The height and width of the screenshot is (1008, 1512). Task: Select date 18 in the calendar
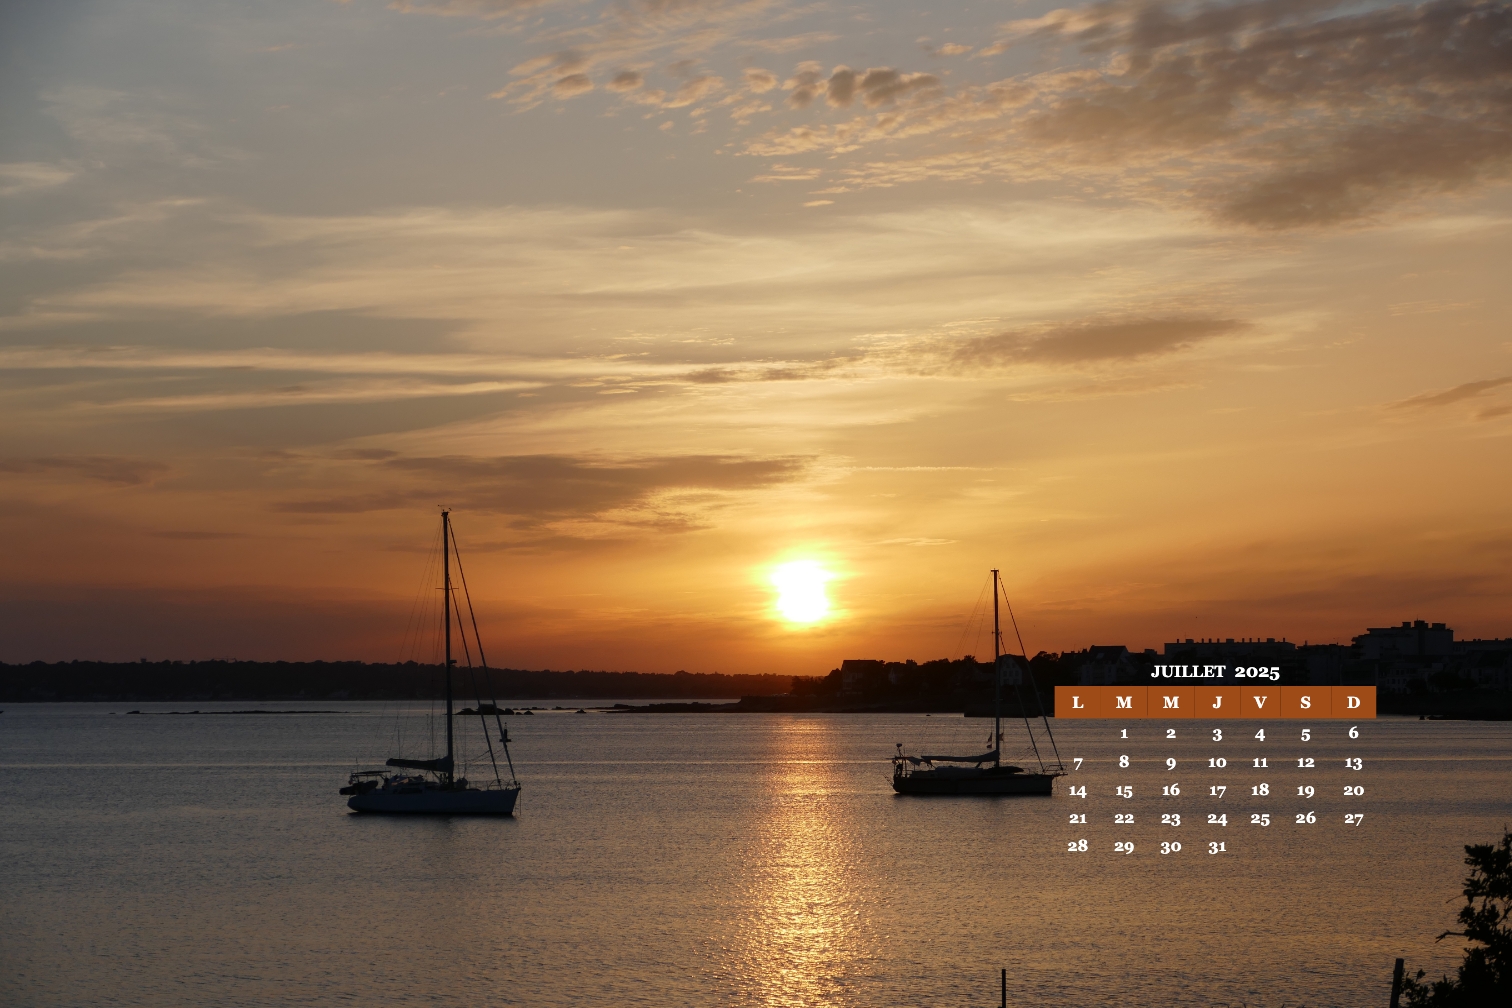pos(1260,789)
